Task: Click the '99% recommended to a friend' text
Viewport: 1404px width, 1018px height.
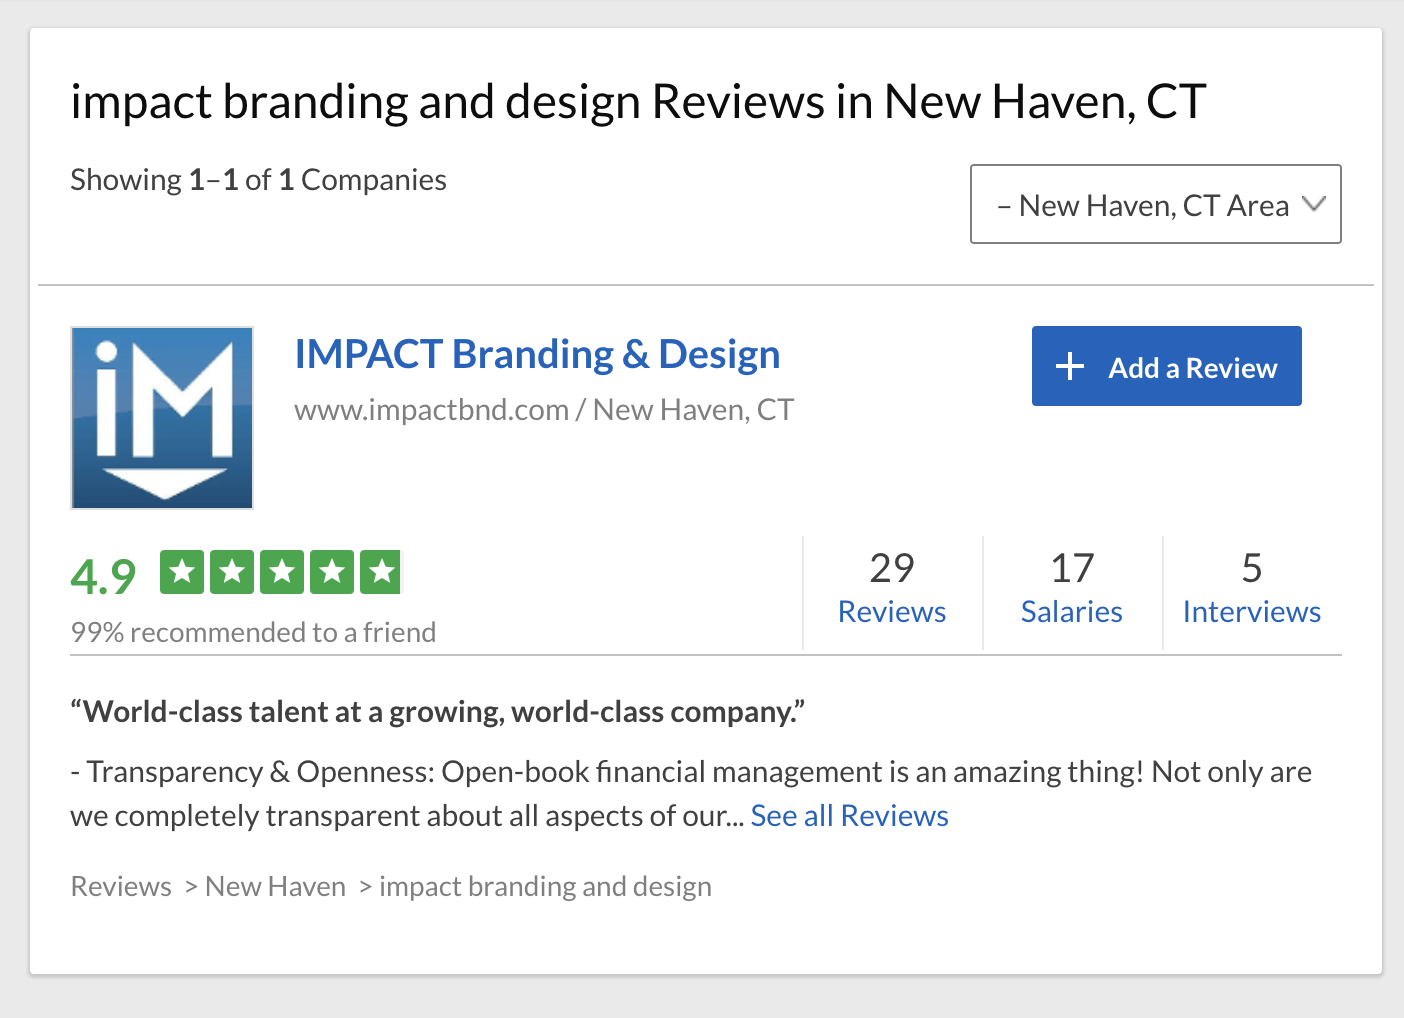Action: tap(253, 633)
